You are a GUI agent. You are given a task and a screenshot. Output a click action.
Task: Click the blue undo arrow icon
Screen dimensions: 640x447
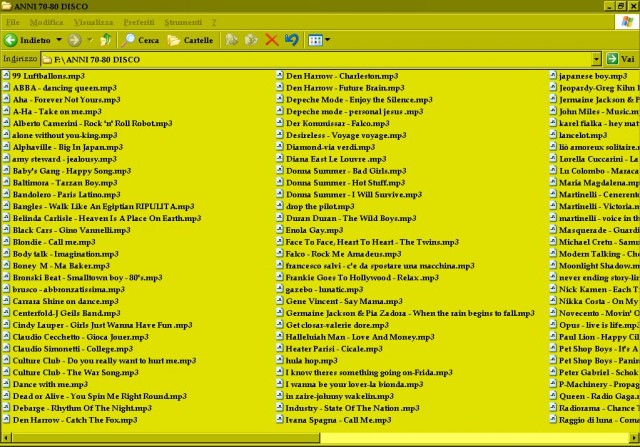291,40
